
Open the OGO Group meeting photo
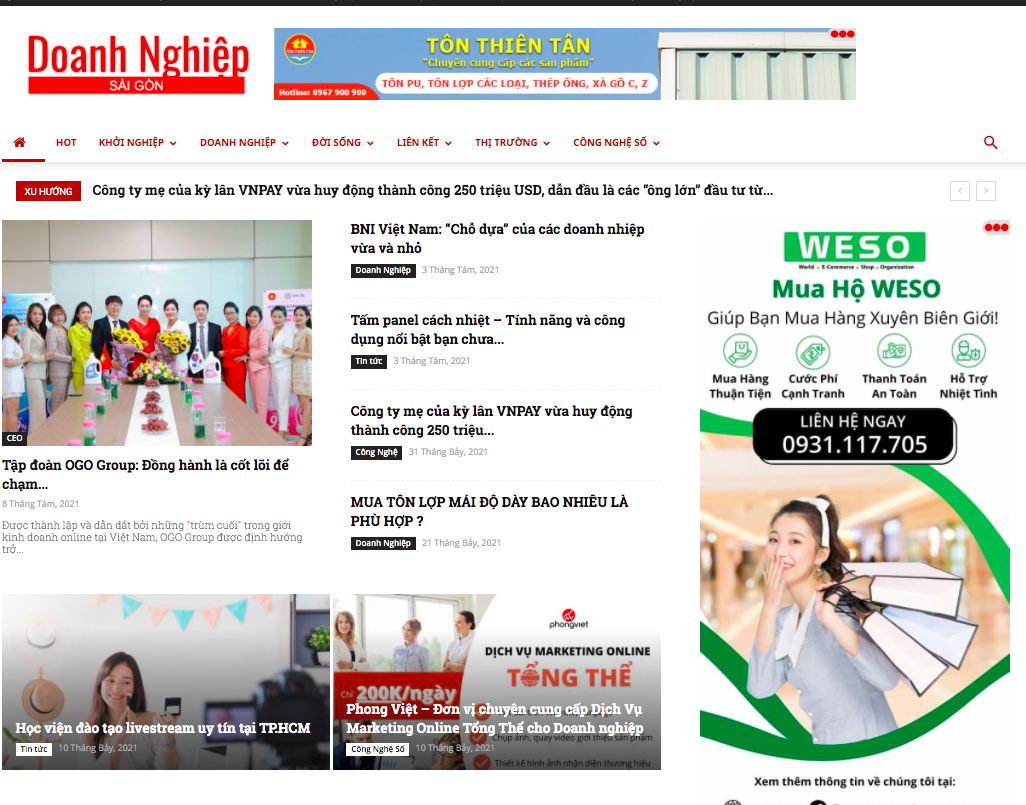click(157, 332)
